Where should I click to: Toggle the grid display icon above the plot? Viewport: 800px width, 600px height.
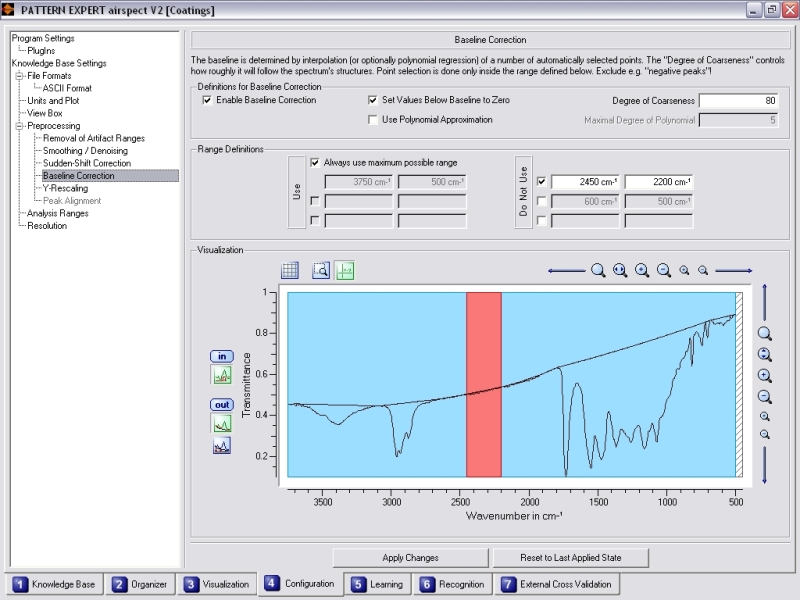(291, 270)
